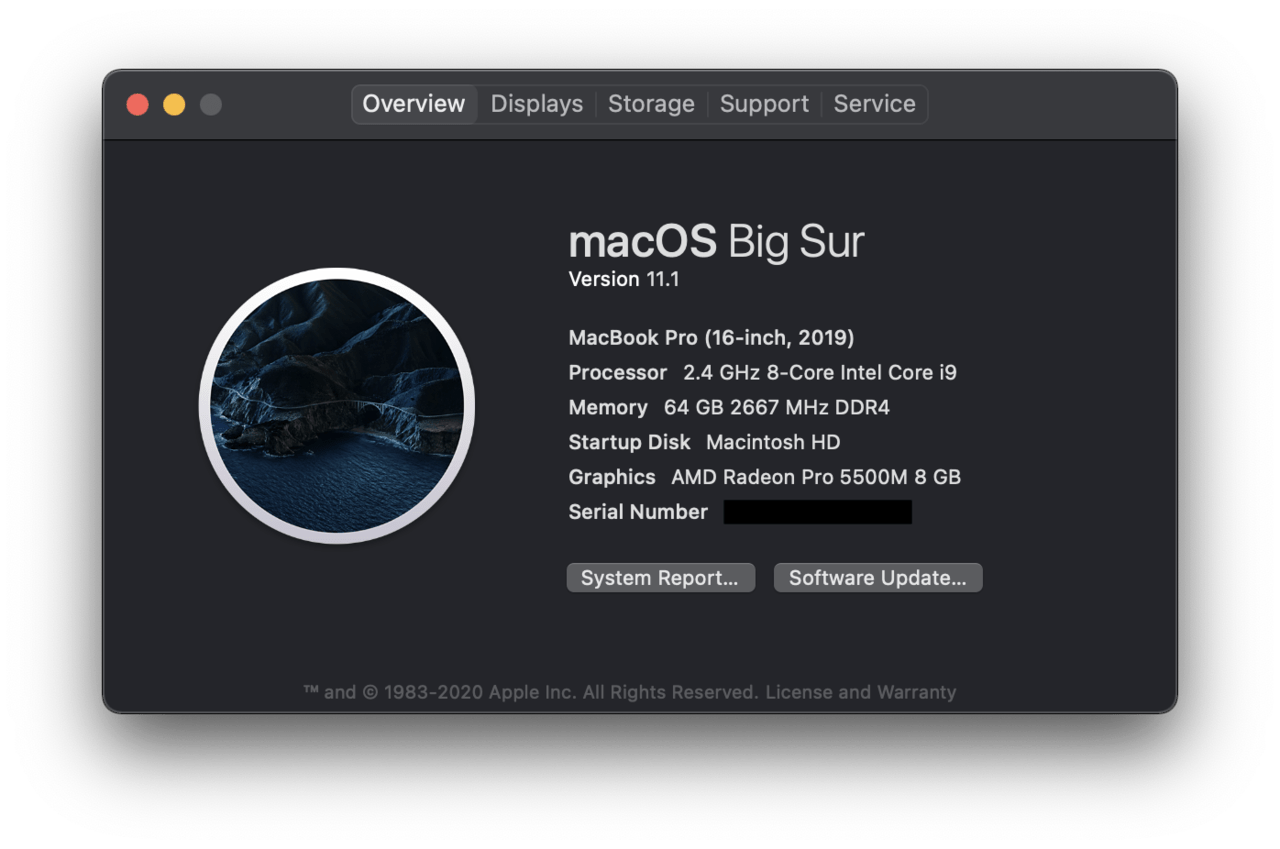Open the License and Warranty link
Screen dimensions: 1280x849
coord(861,692)
